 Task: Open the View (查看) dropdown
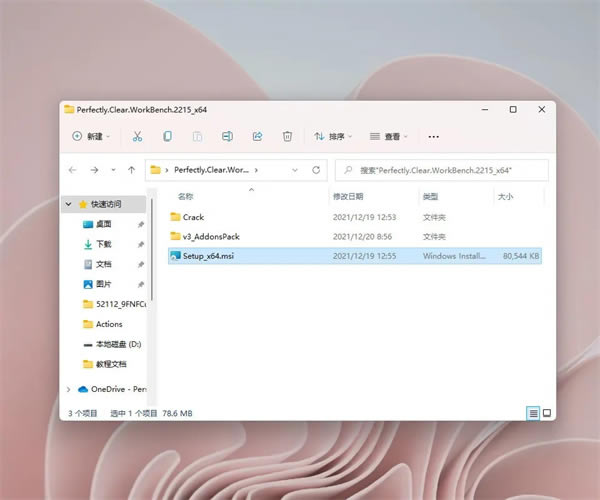coord(389,137)
